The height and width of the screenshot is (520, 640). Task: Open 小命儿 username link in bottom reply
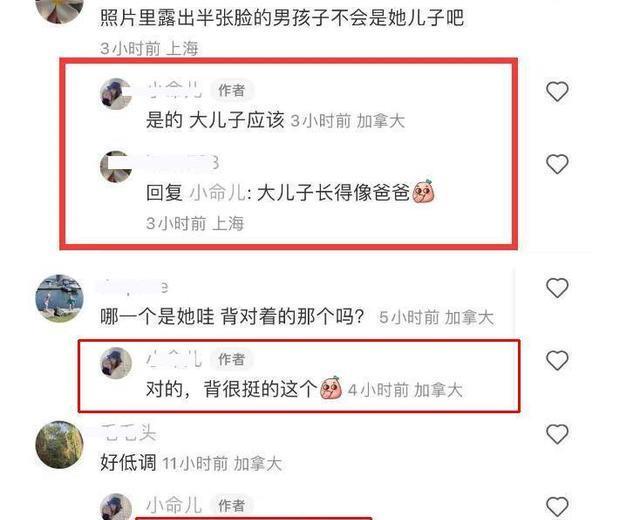(x=174, y=505)
